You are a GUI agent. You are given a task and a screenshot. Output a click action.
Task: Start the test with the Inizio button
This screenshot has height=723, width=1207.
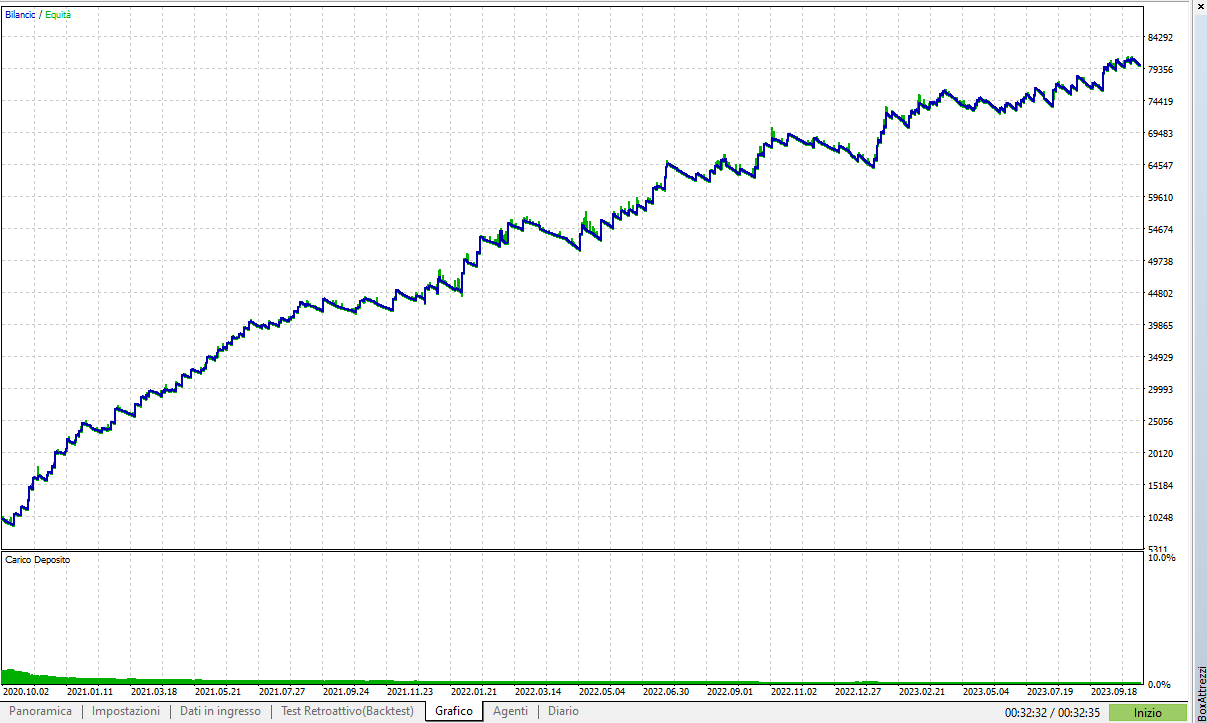coord(1148,713)
